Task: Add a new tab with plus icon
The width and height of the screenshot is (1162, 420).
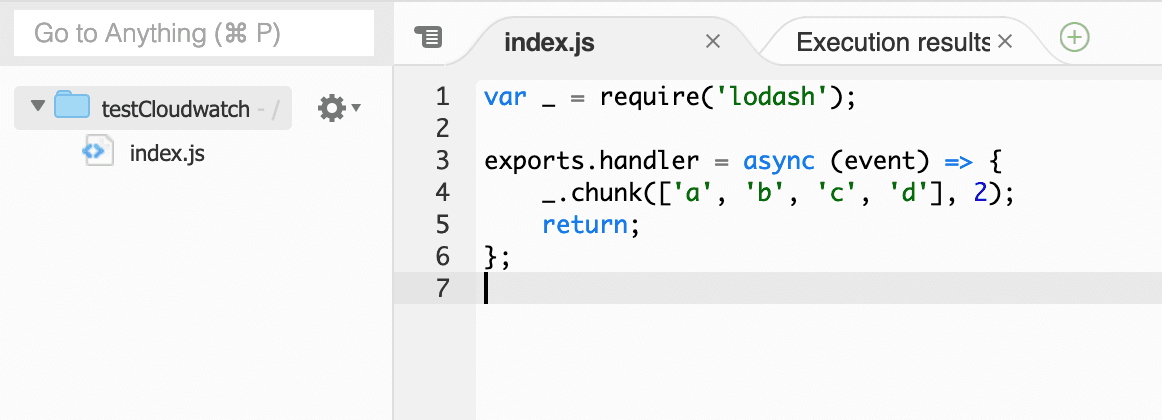Action: point(1074,37)
